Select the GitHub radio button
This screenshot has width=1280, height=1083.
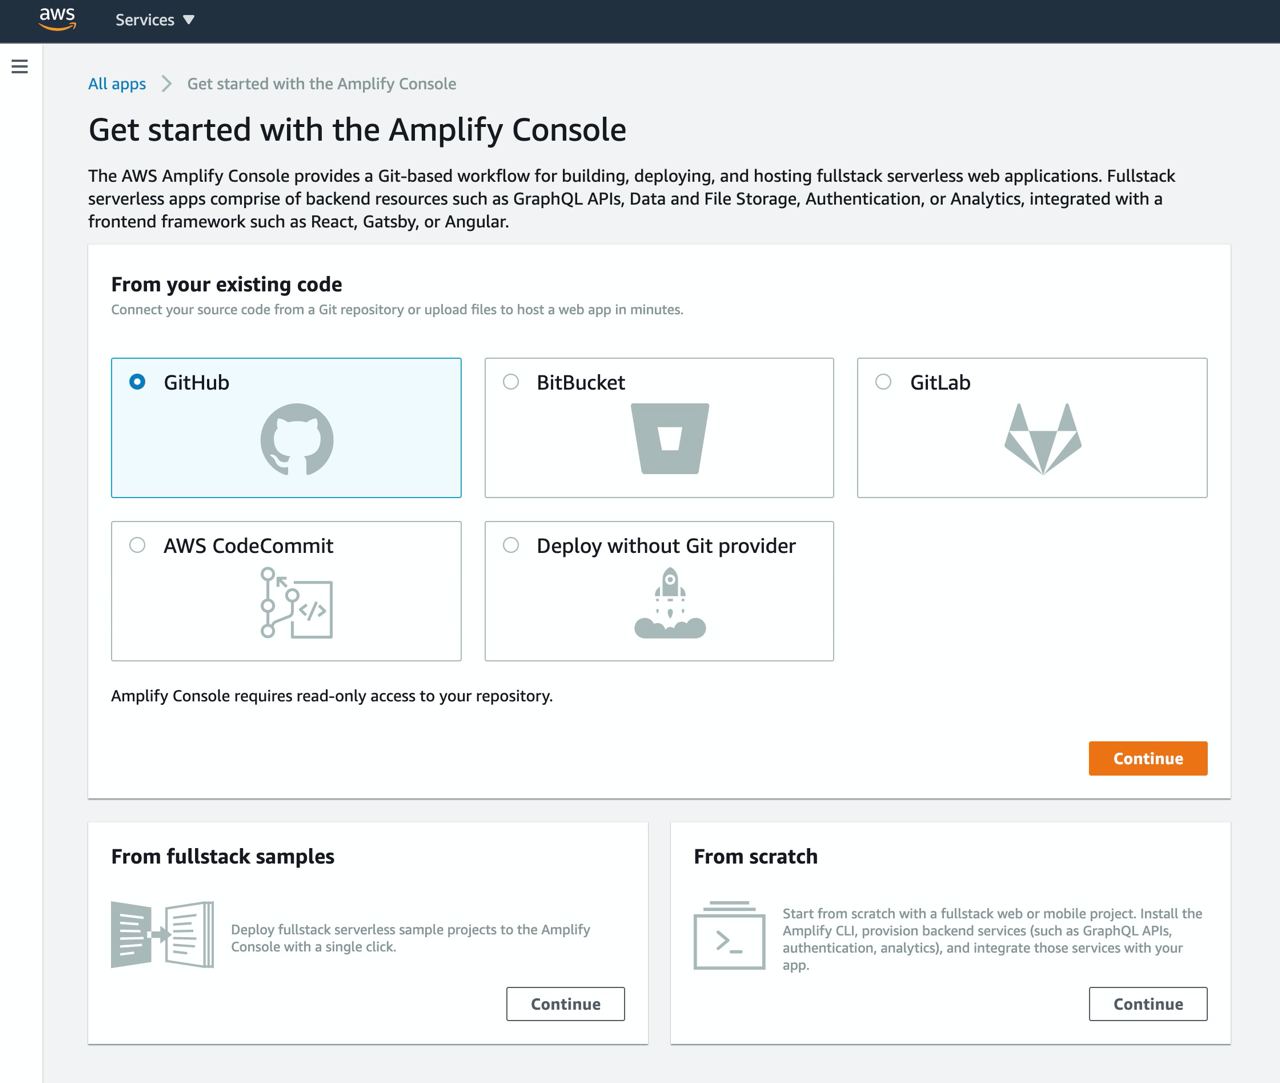pos(138,382)
